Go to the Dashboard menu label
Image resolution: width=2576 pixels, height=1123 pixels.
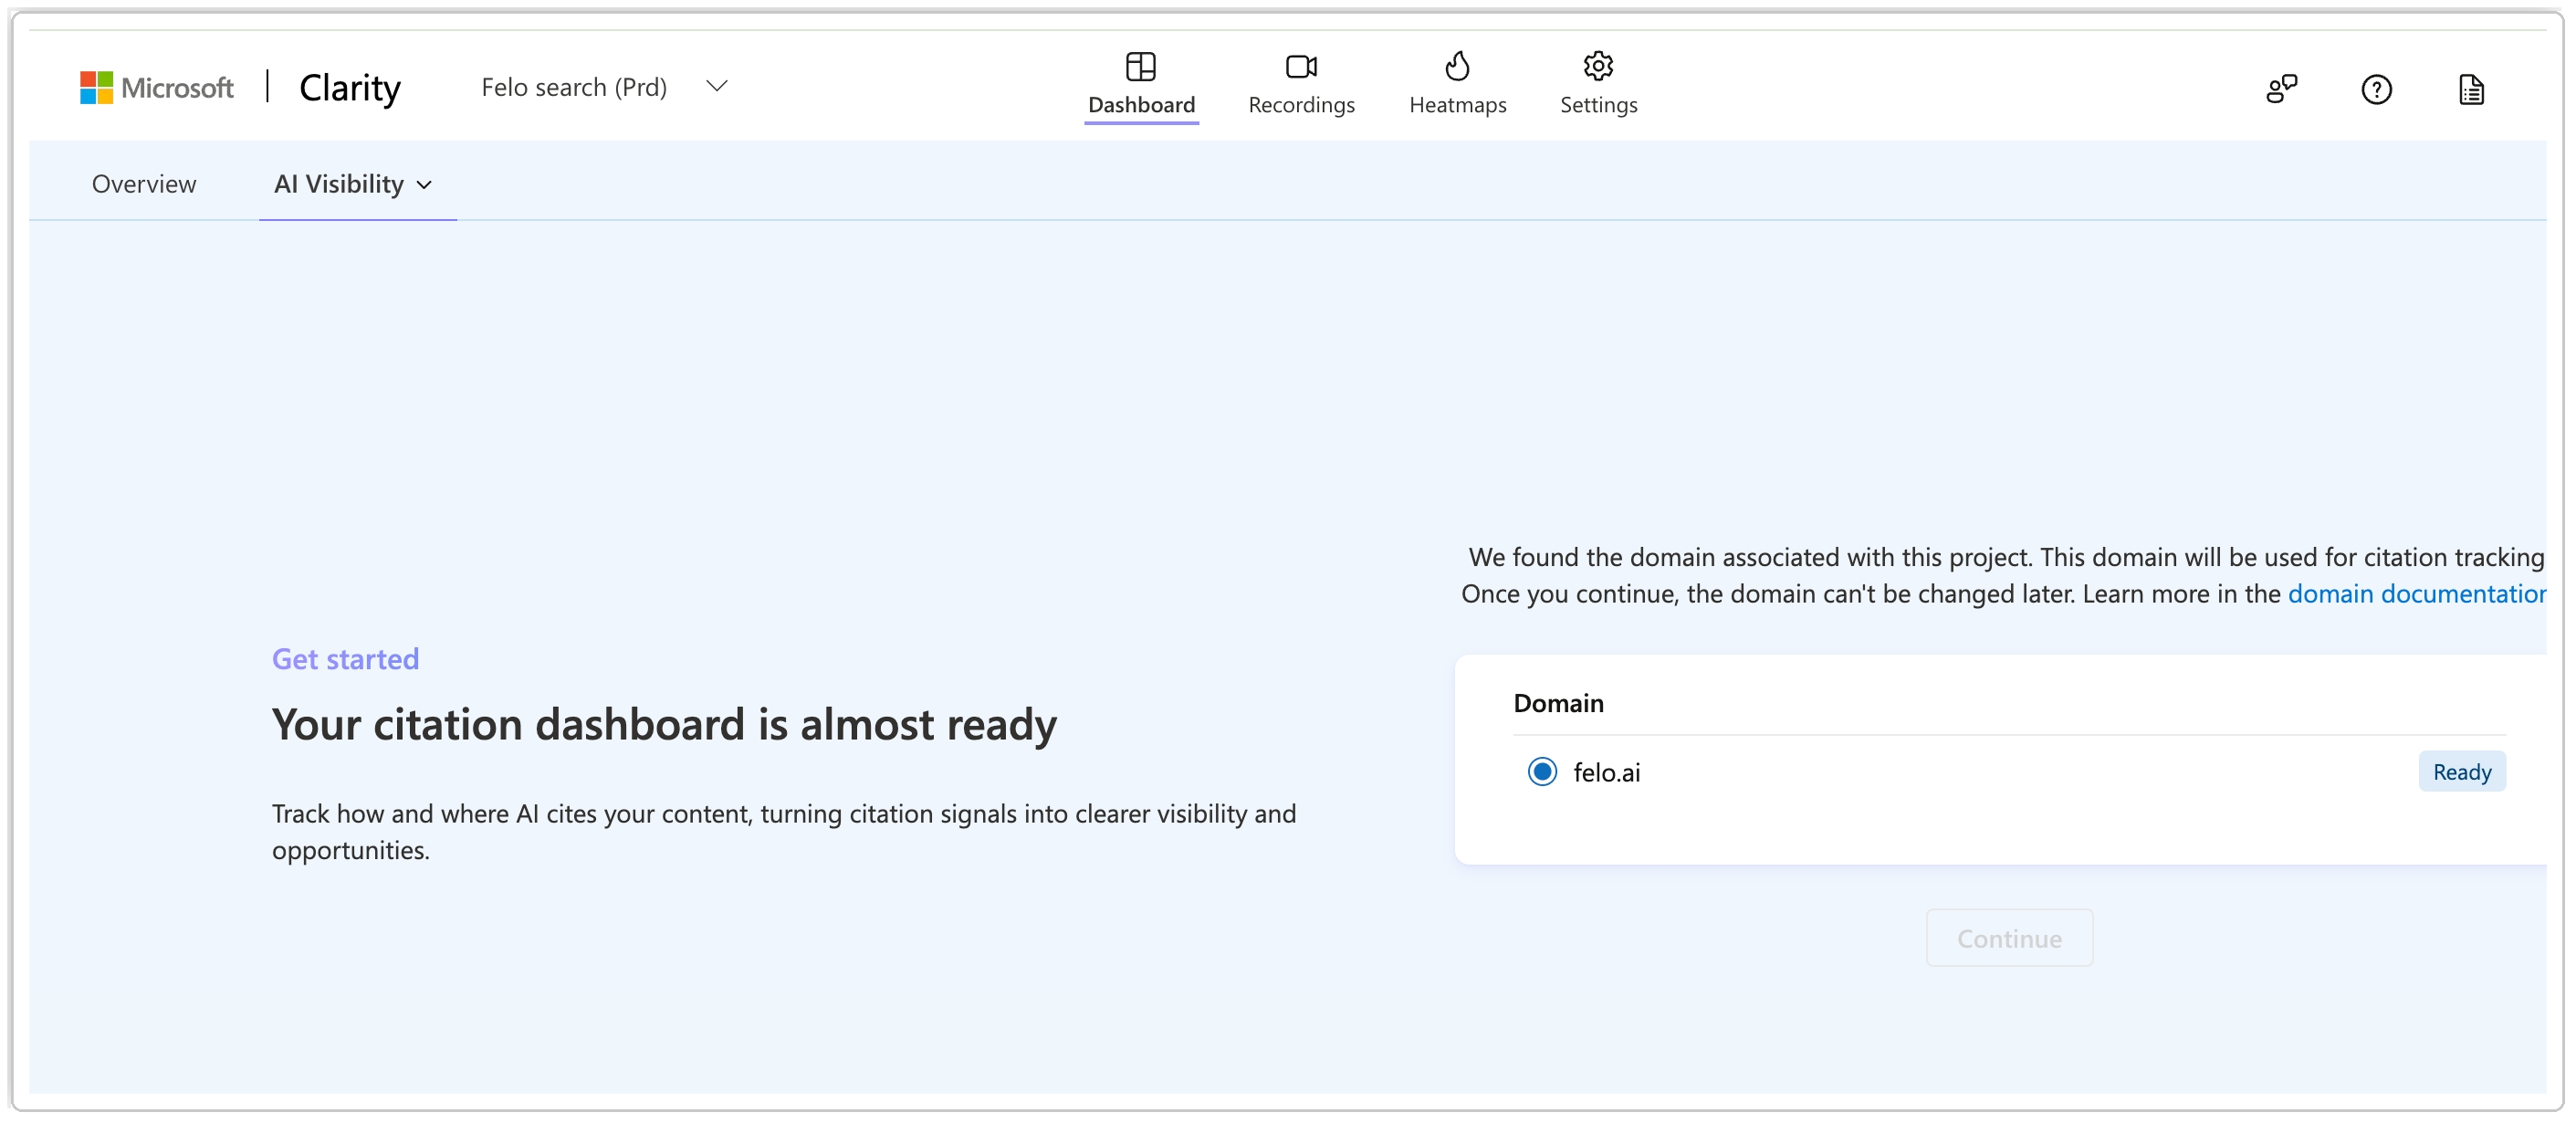tap(1141, 105)
